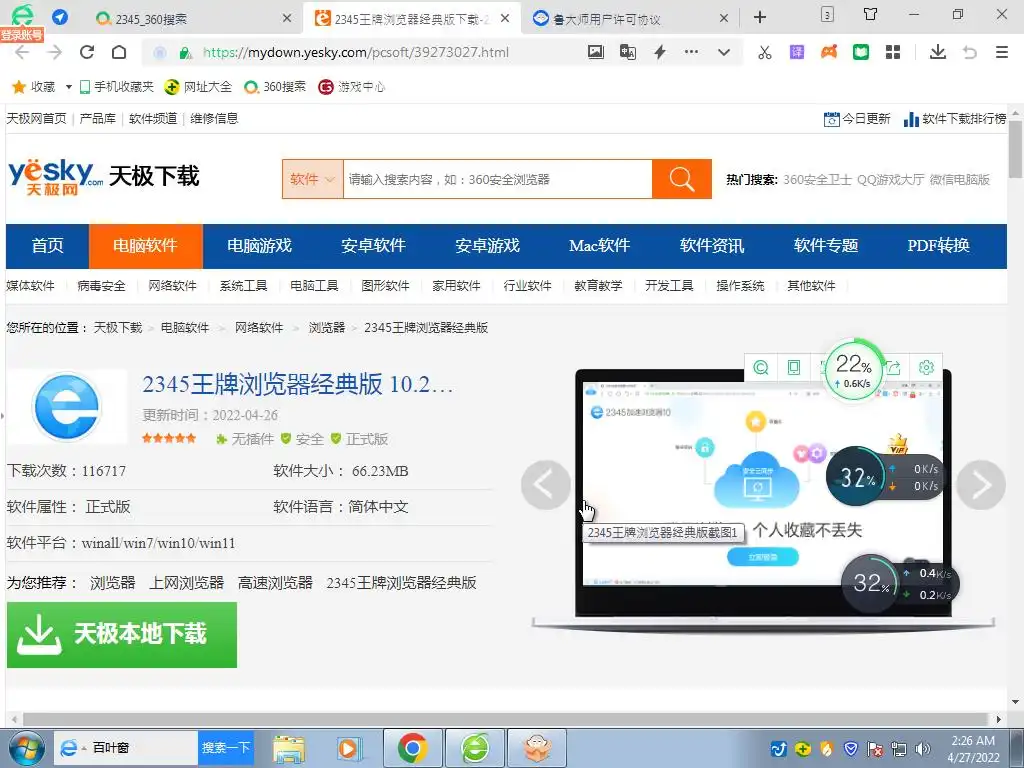Expand the address bar dropdown chevron
This screenshot has width=1024, height=768.
coord(724,52)
